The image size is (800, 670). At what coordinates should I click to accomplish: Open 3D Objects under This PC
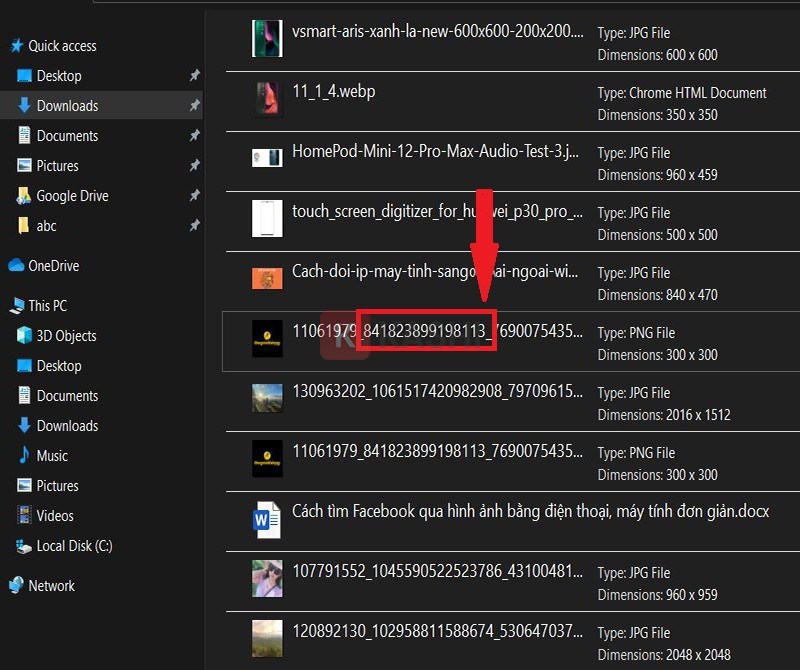[66, 336]
